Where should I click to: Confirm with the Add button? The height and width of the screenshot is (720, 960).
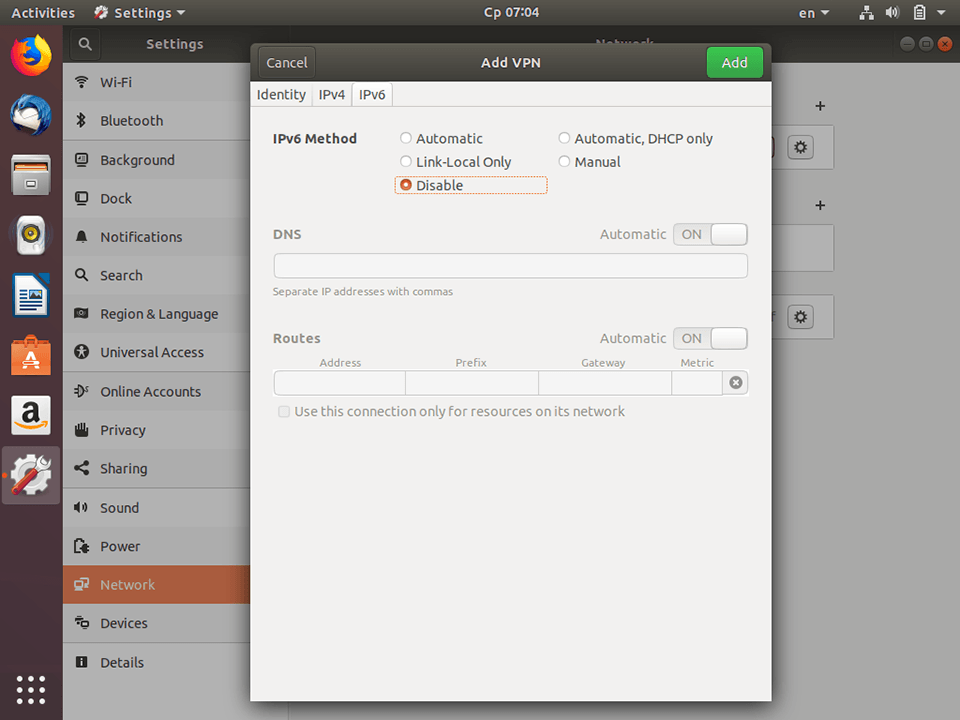[x=734, y=62]
